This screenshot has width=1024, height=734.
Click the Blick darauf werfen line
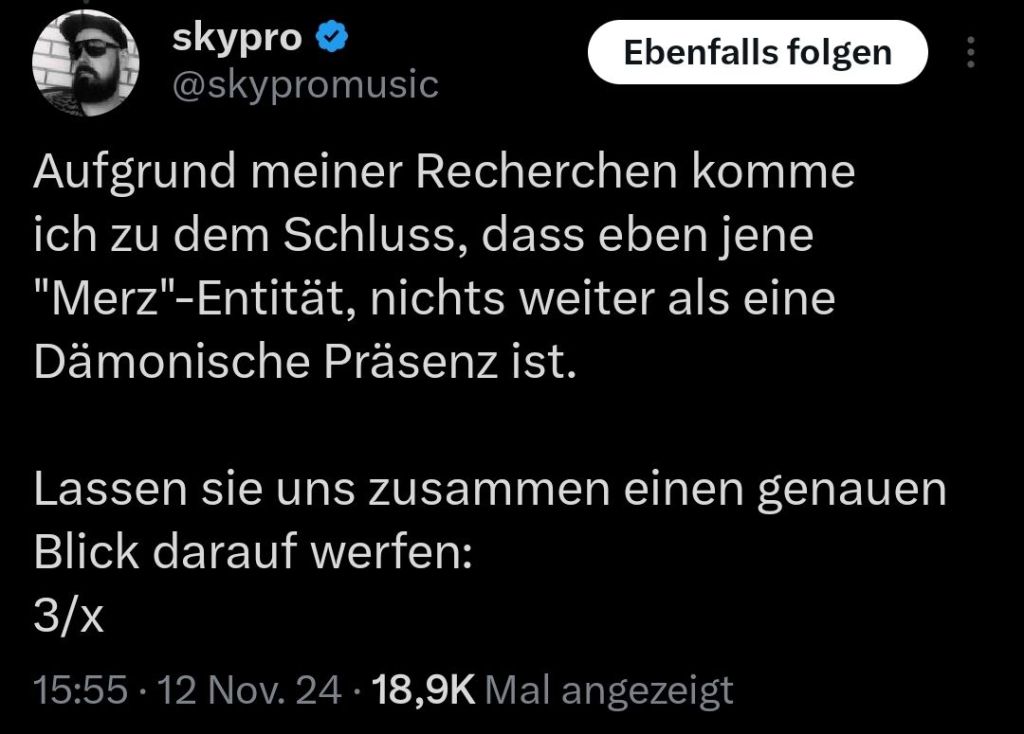[x=253, y=555]
